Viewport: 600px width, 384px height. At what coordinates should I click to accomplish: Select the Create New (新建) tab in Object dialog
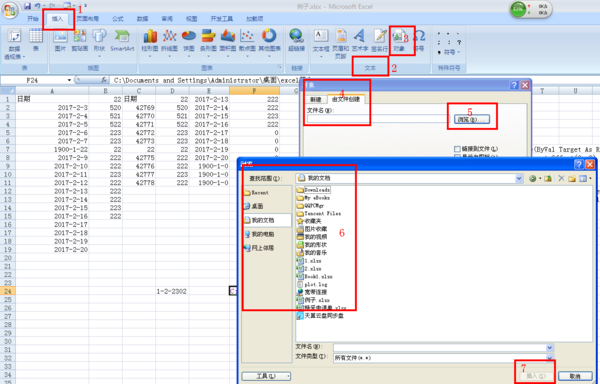[x=316, y=99]
